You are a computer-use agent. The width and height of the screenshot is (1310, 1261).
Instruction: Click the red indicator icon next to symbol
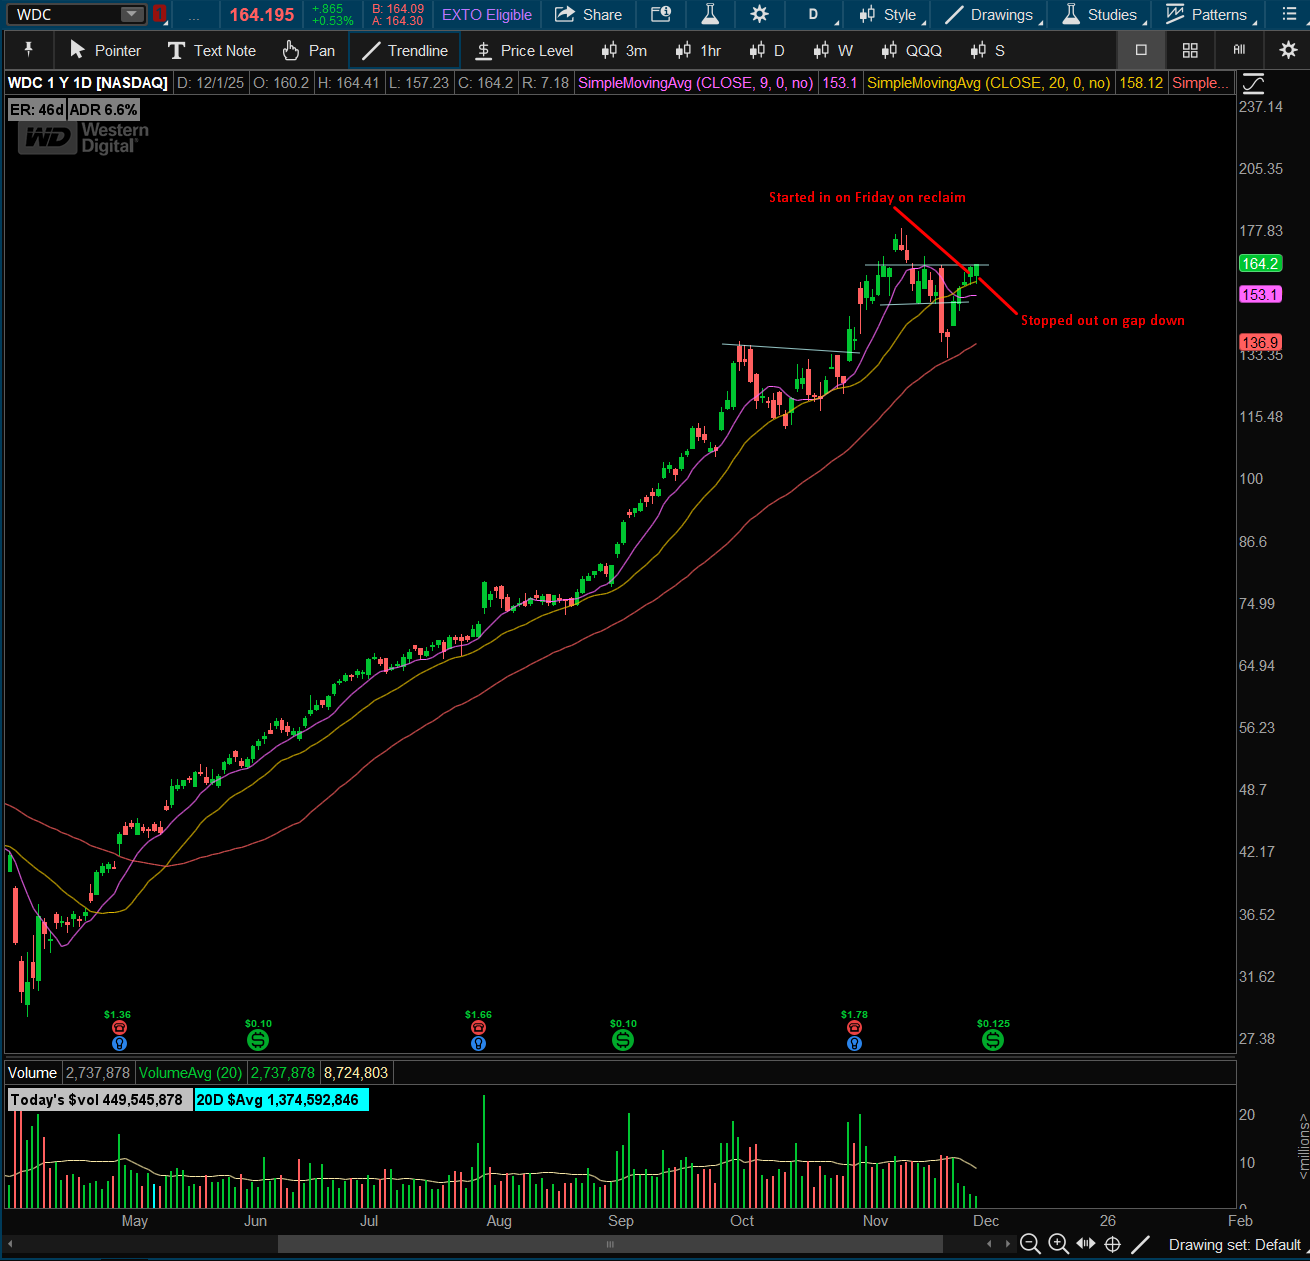click(x=159, y=14)
